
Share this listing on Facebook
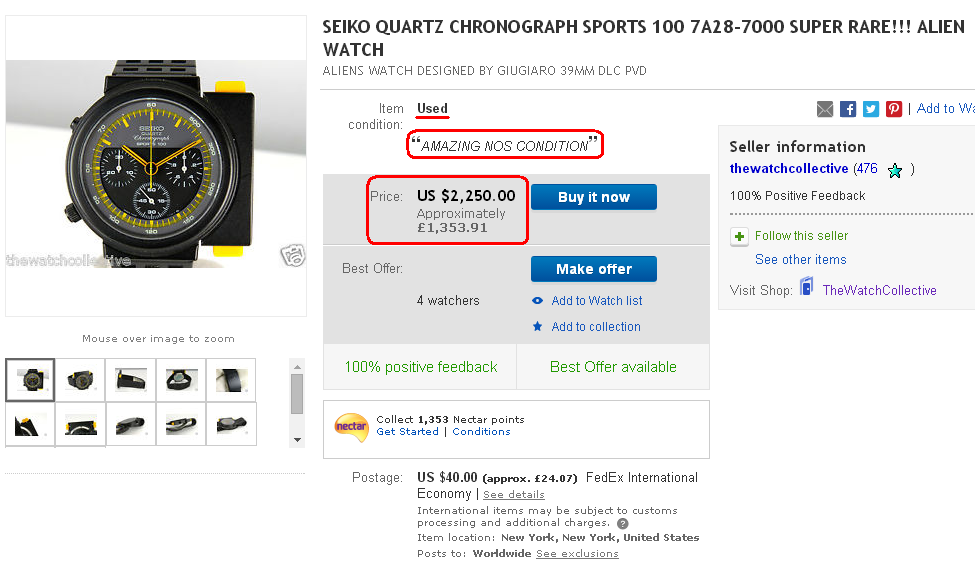(848, 109)
